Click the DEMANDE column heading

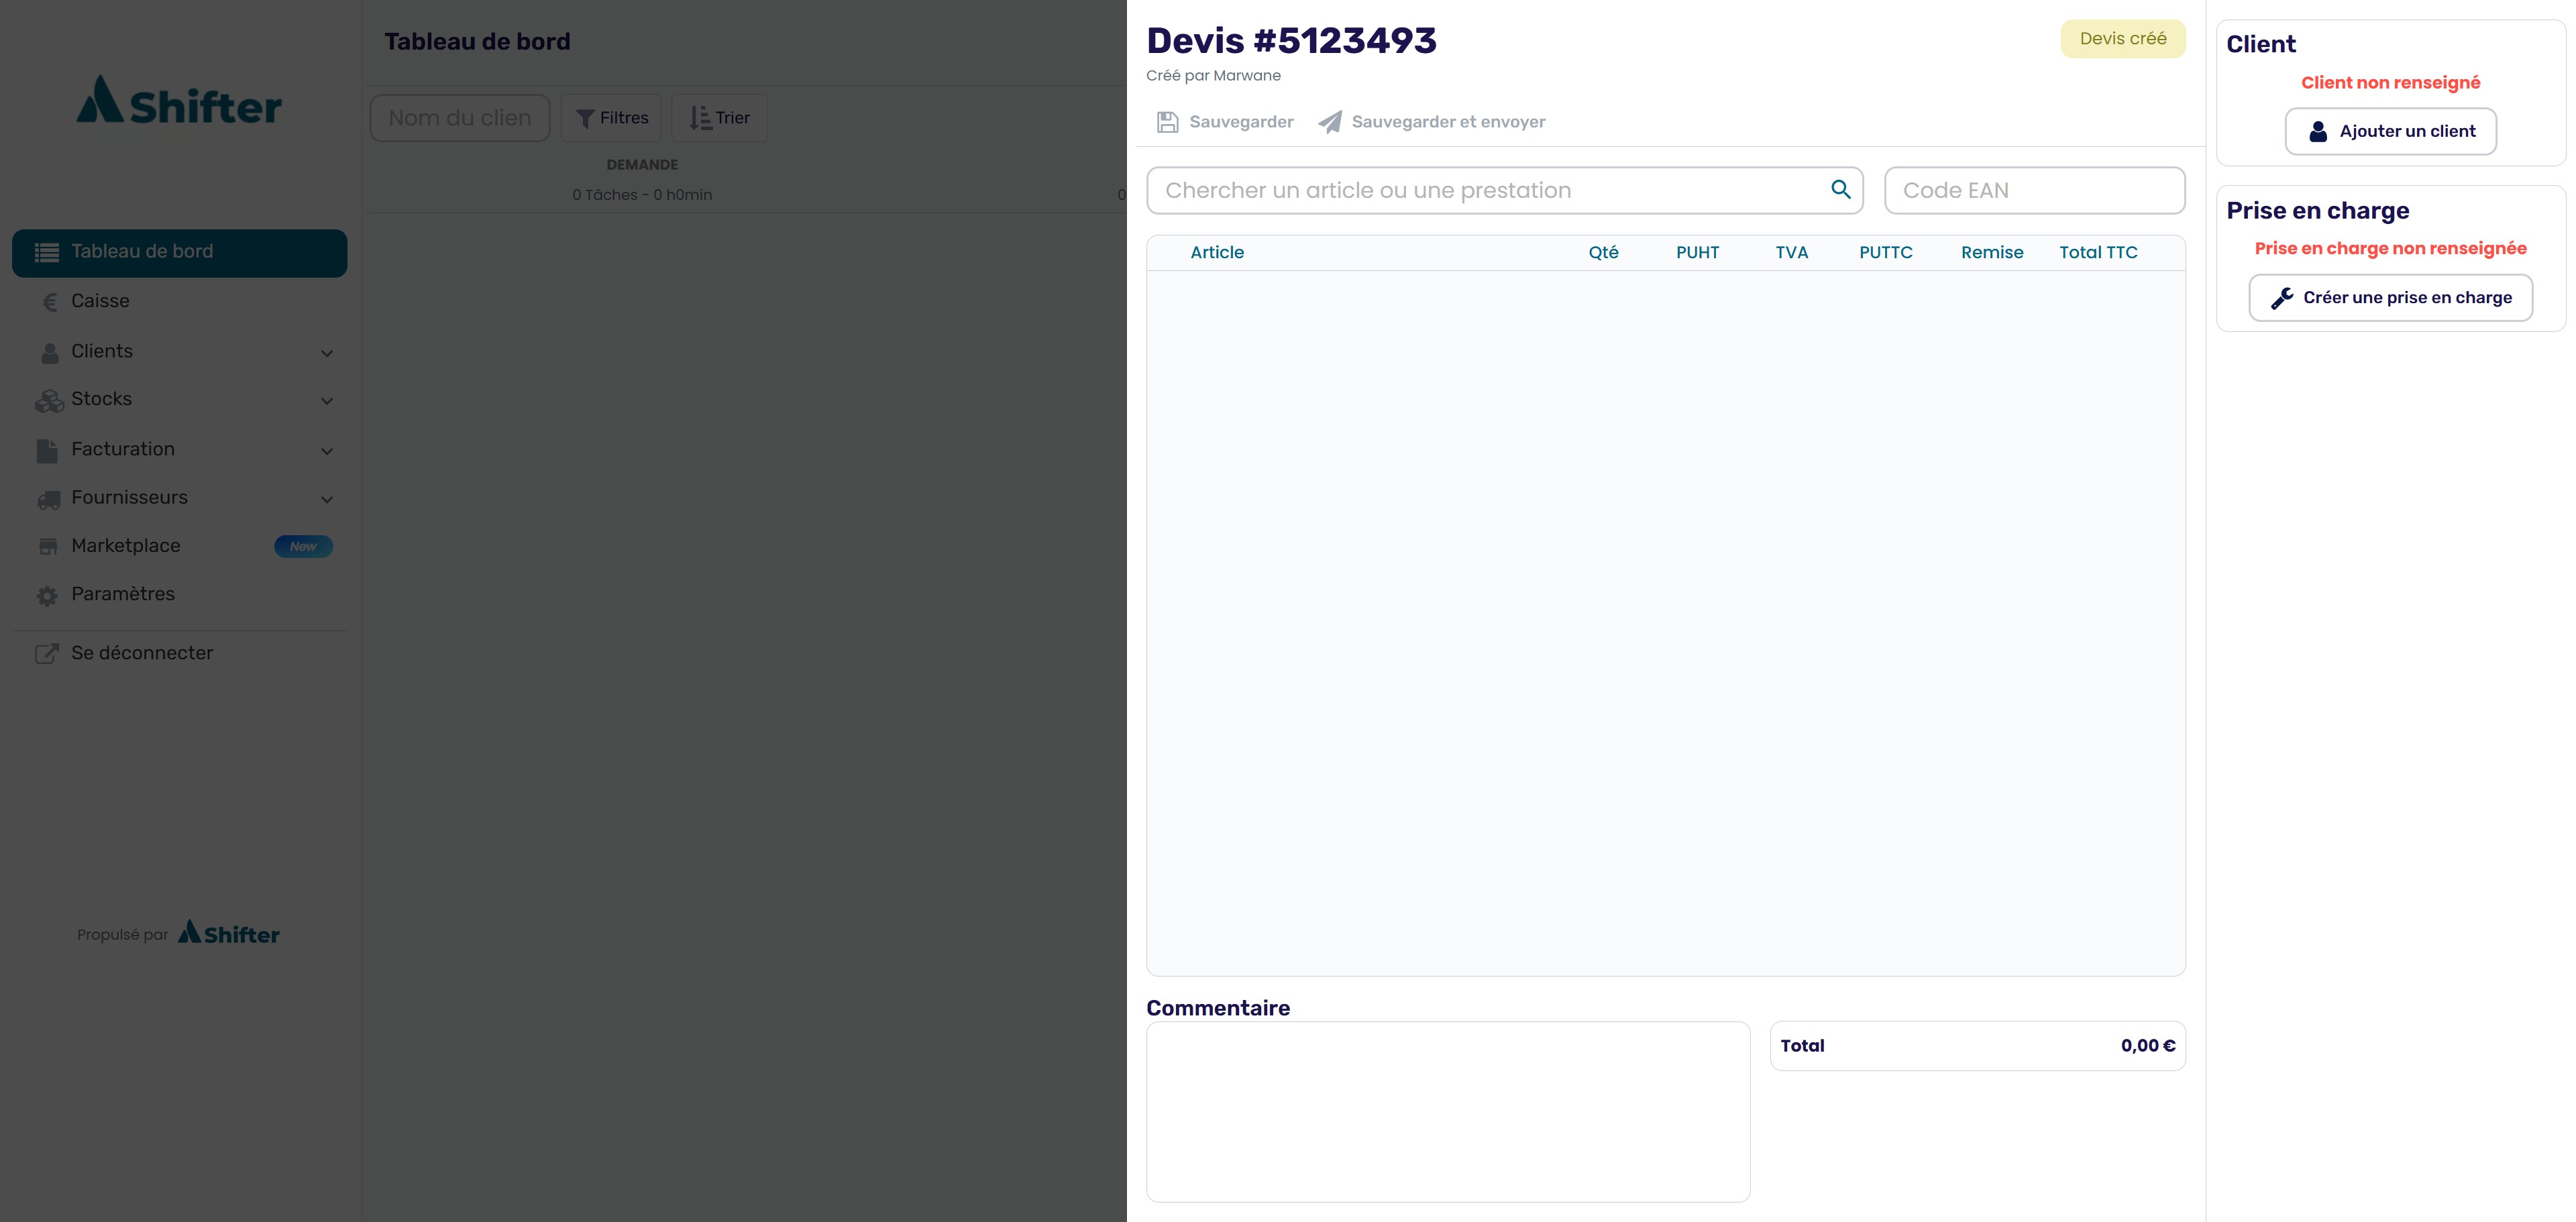pos(642,165)
